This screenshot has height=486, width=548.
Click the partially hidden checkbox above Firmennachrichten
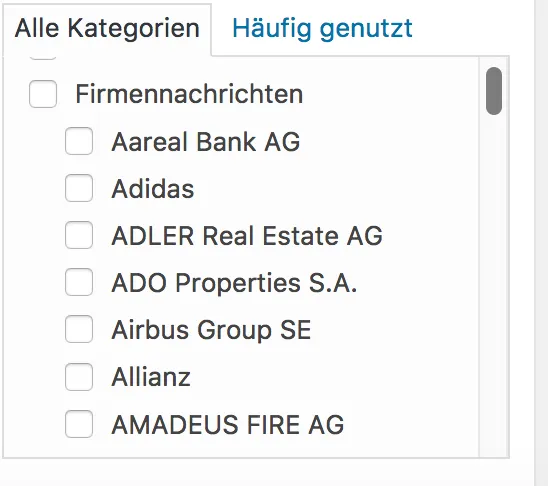coord(43,58)
